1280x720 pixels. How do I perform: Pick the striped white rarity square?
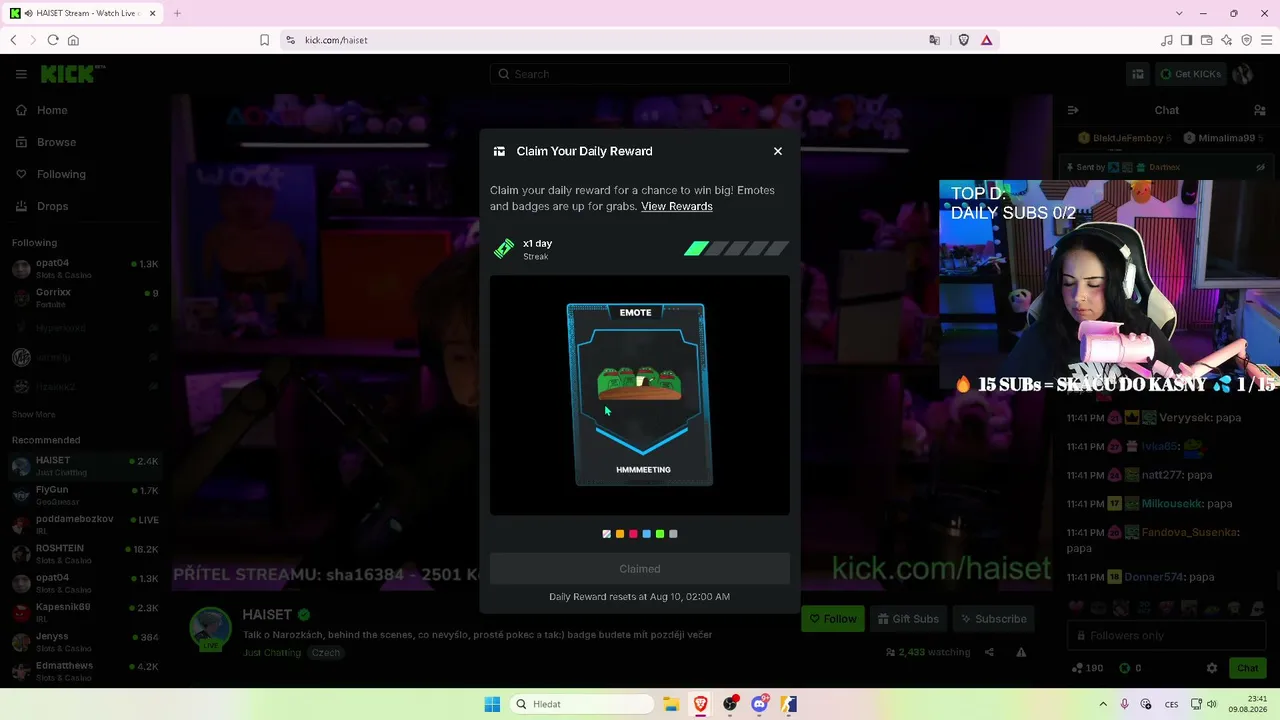[607, 534]
